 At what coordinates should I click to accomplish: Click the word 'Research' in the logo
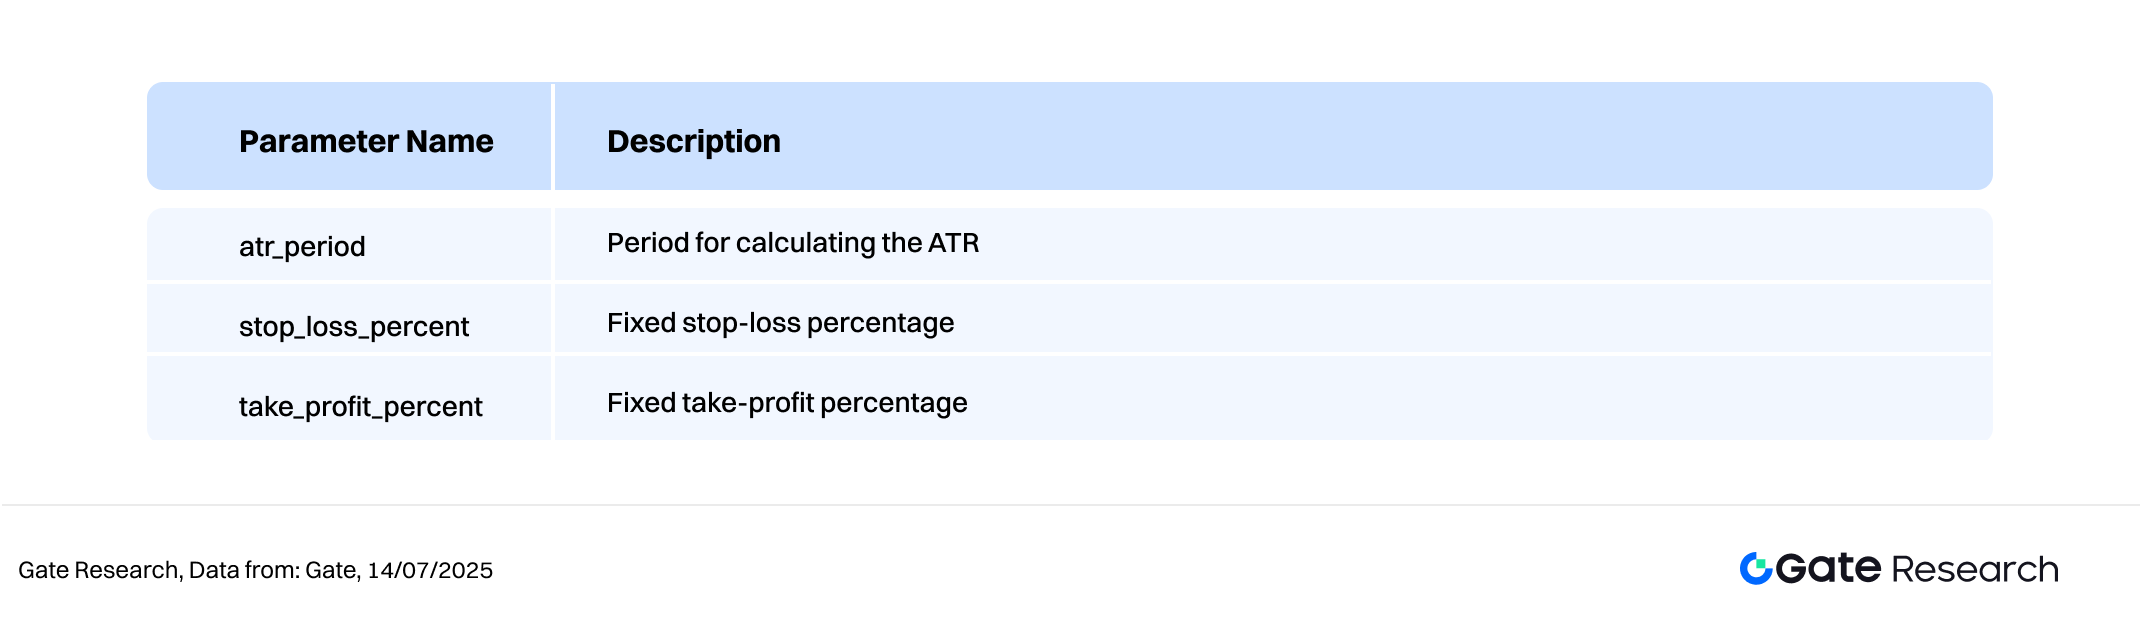pyautogui.click(x=1975, y=569)
